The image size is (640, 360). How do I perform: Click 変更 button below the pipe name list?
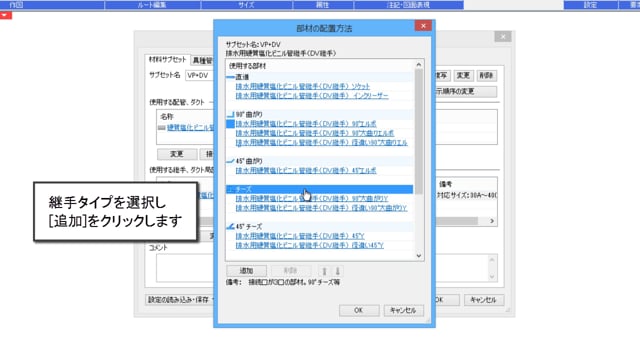tap(177, 154)
